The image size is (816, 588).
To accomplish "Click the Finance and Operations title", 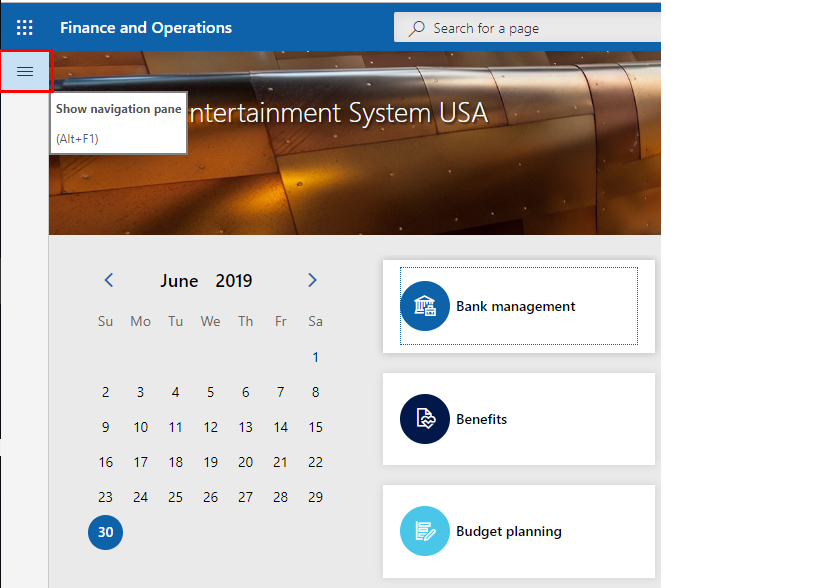I will click(146, 28).
